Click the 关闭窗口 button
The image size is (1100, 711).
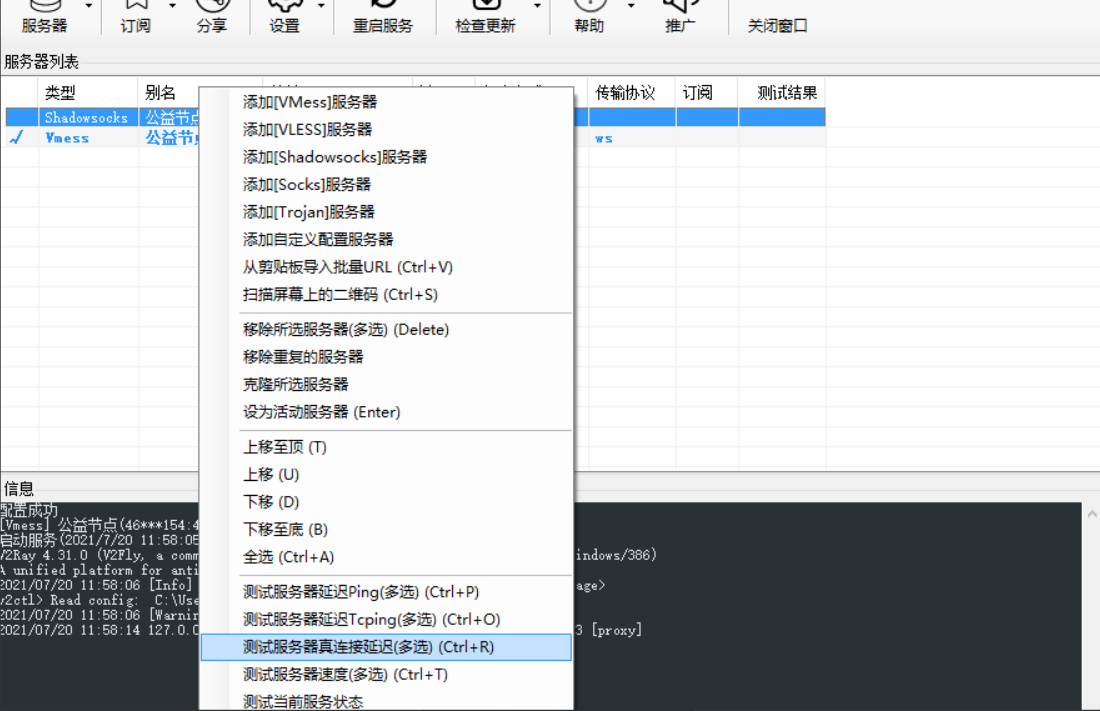(777, 26)
